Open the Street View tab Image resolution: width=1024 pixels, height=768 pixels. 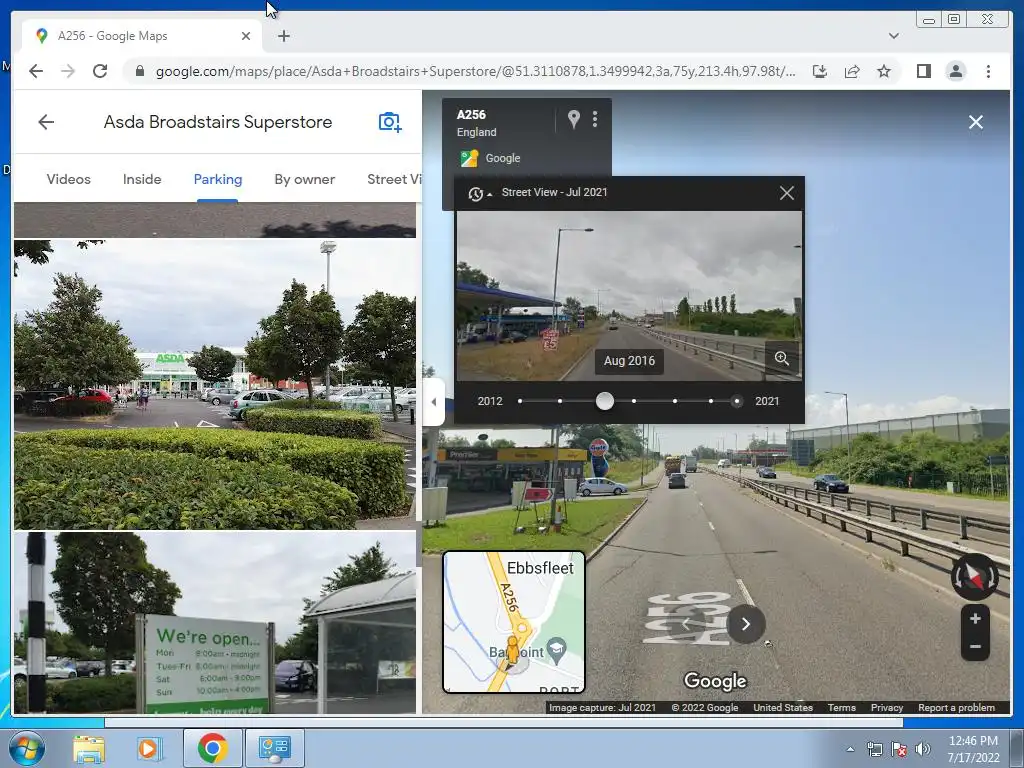tap(394, 179)
